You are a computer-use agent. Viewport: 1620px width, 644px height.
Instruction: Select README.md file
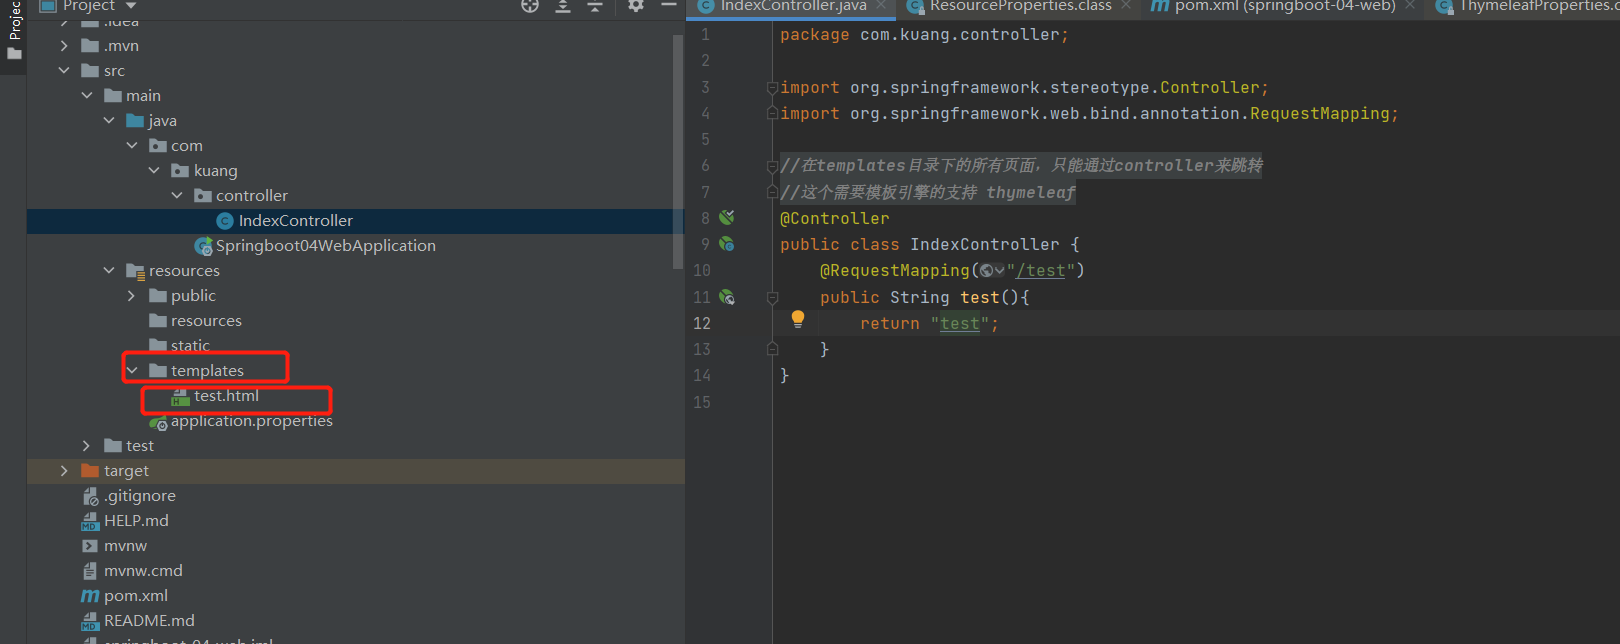point(138,621)
